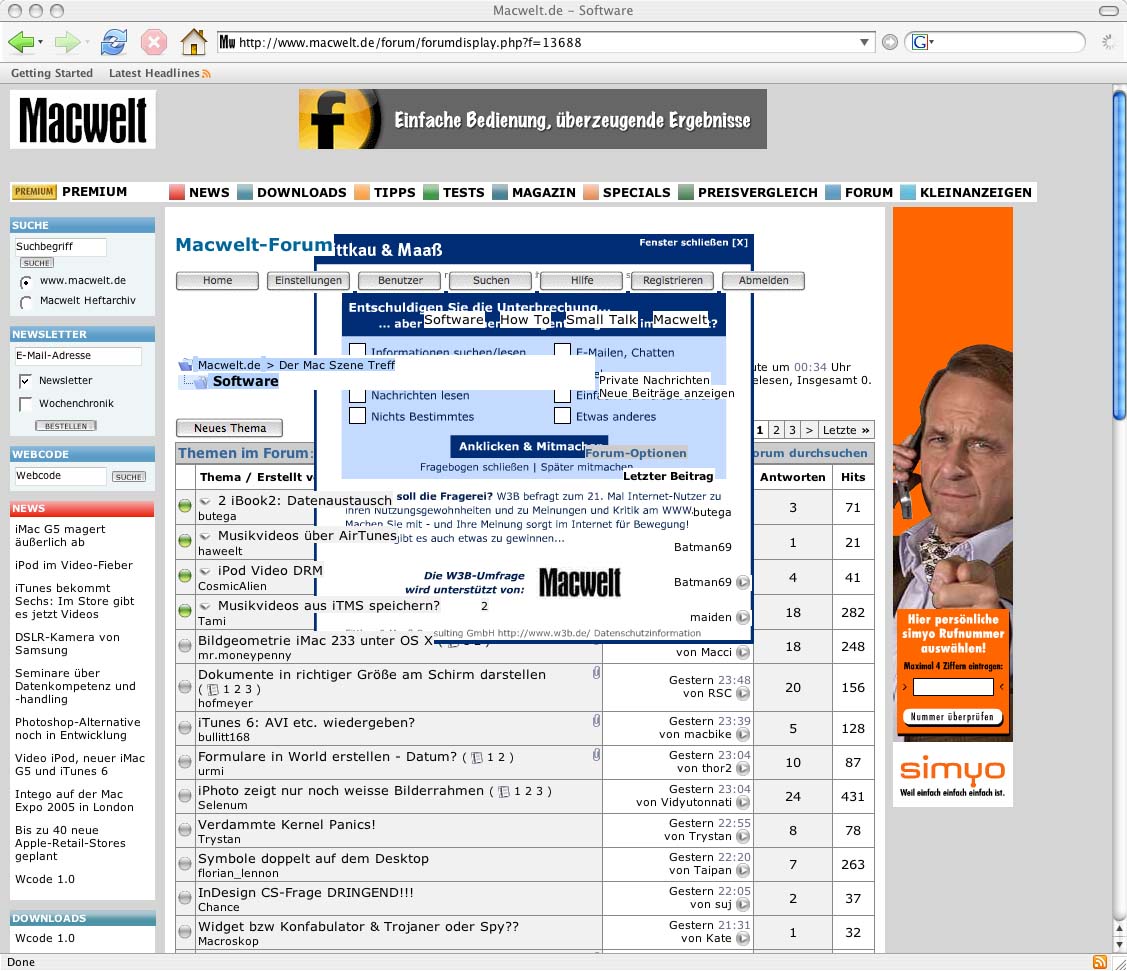1127x971 pixels.
Task: Open the Forum-Optionen dropdown
Action: point(636,453)
